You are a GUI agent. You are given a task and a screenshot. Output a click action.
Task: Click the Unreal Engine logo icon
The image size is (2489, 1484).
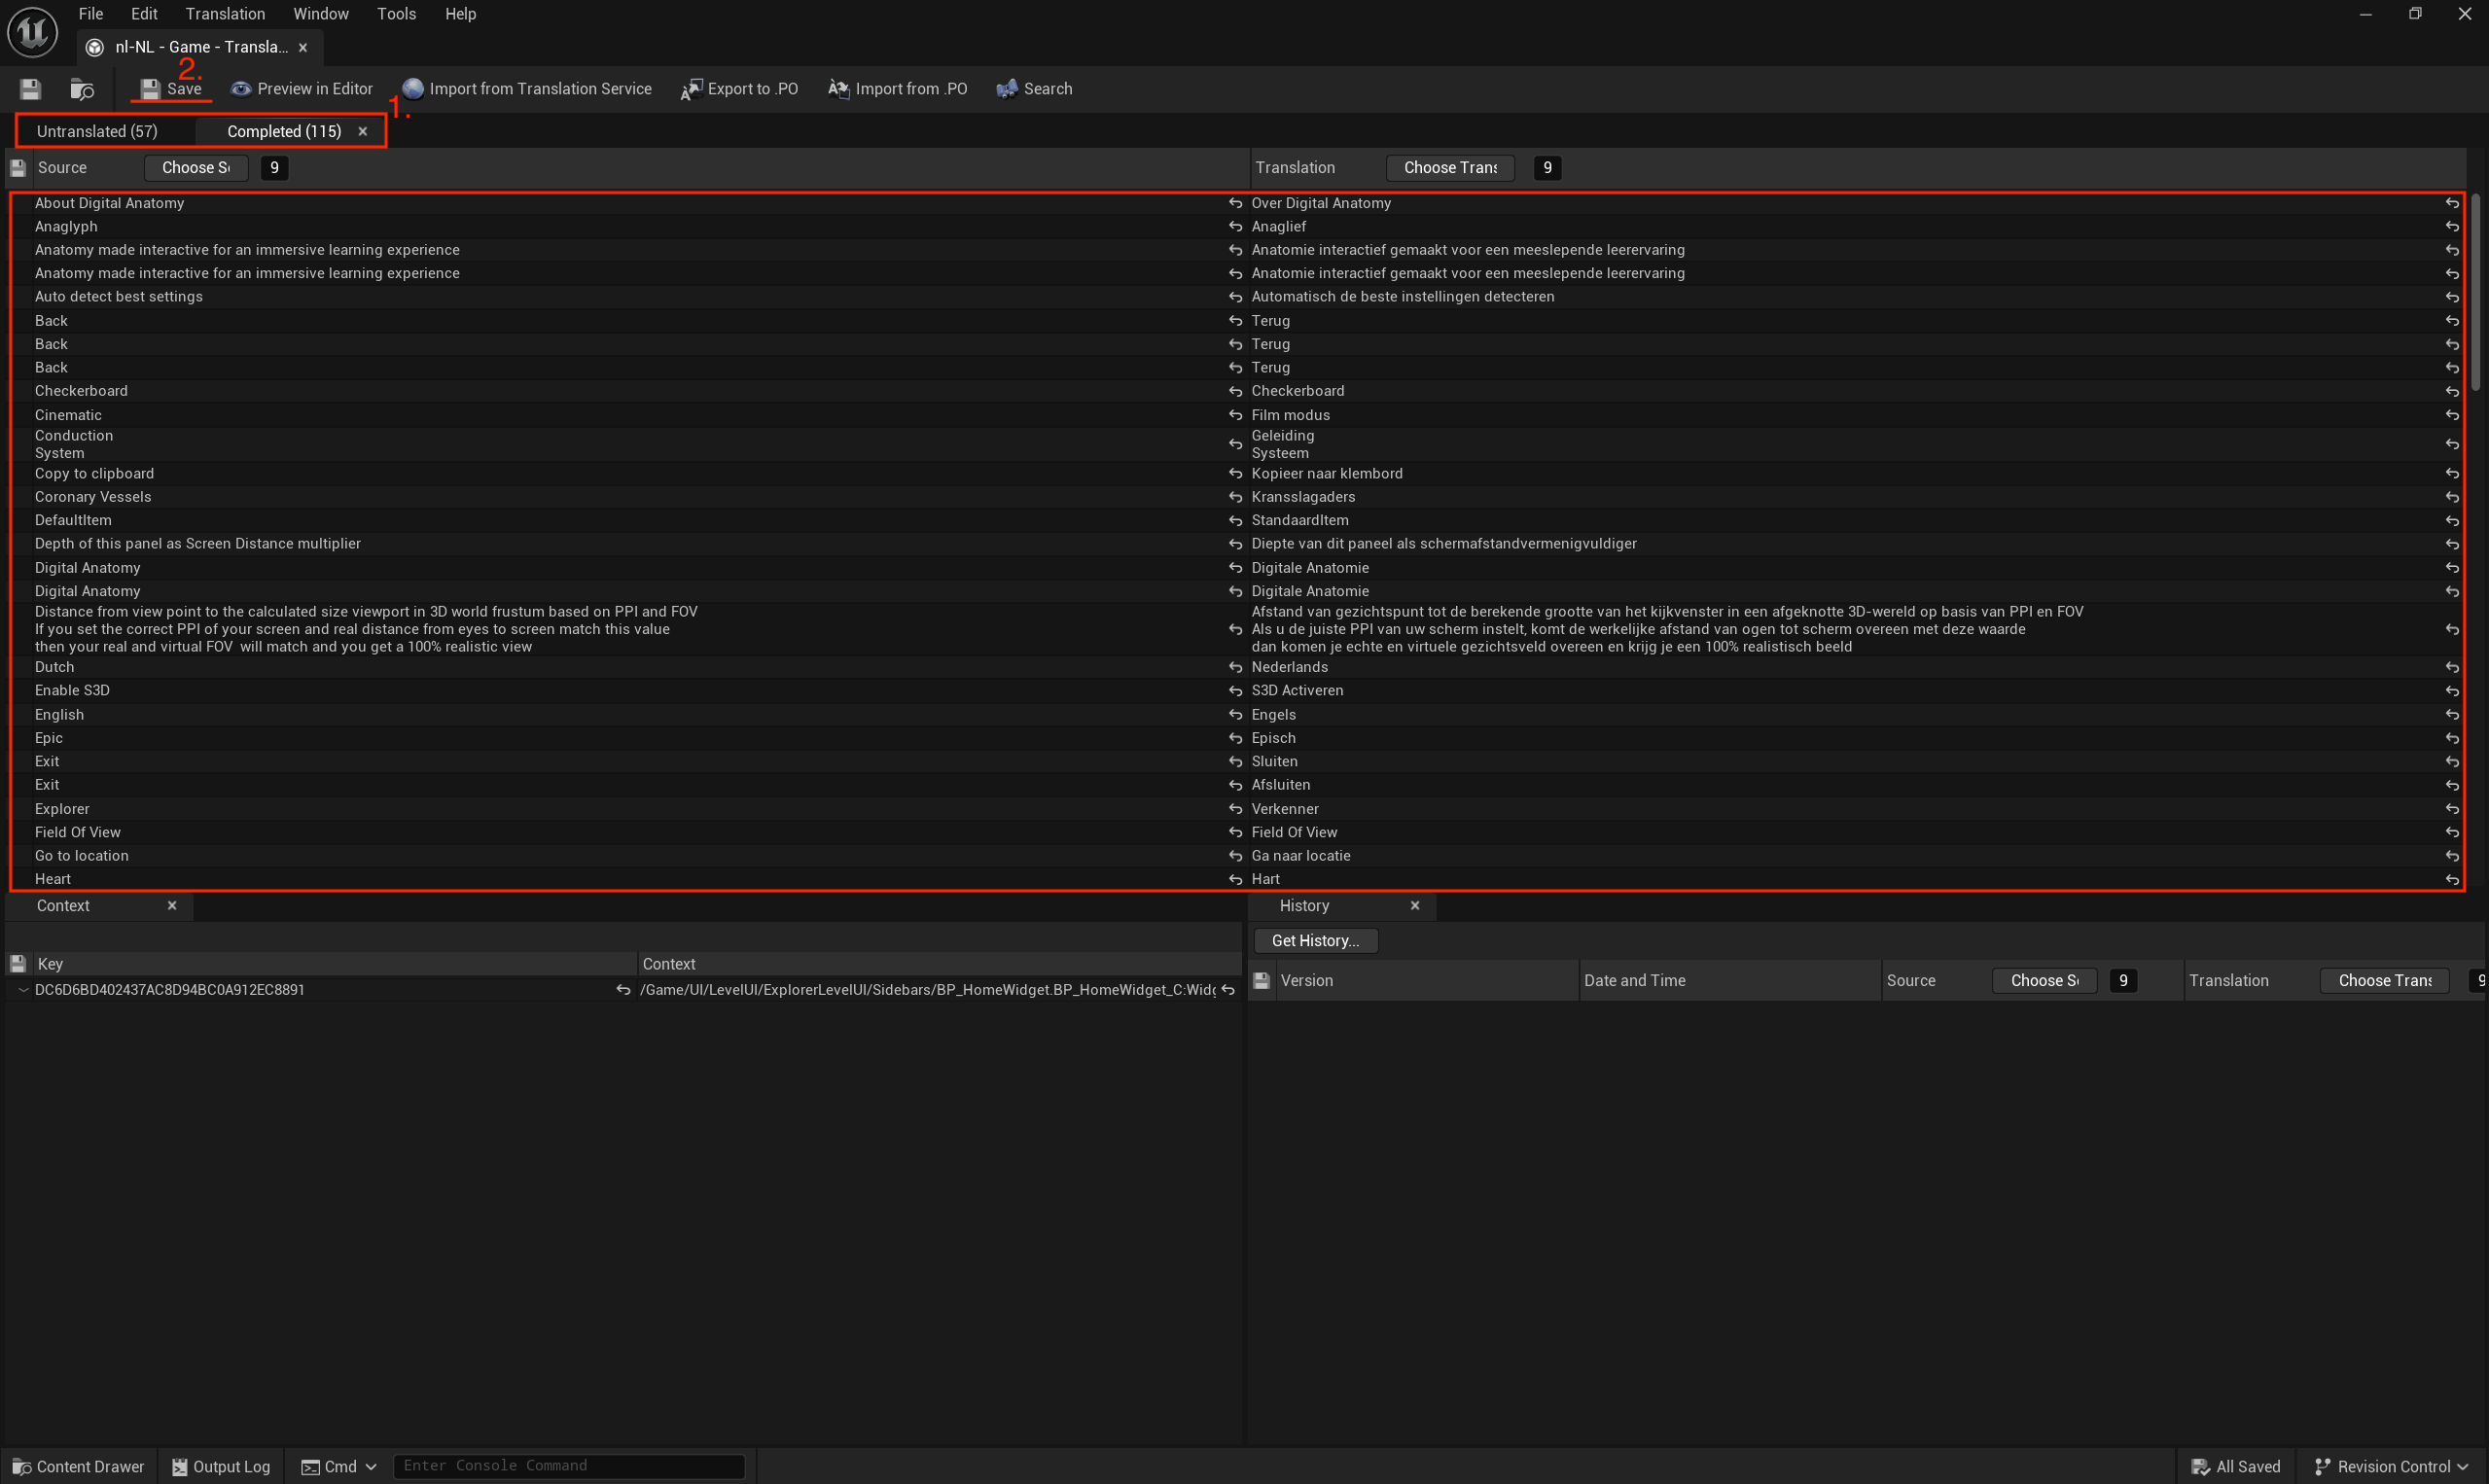click(x=32, y=32)
